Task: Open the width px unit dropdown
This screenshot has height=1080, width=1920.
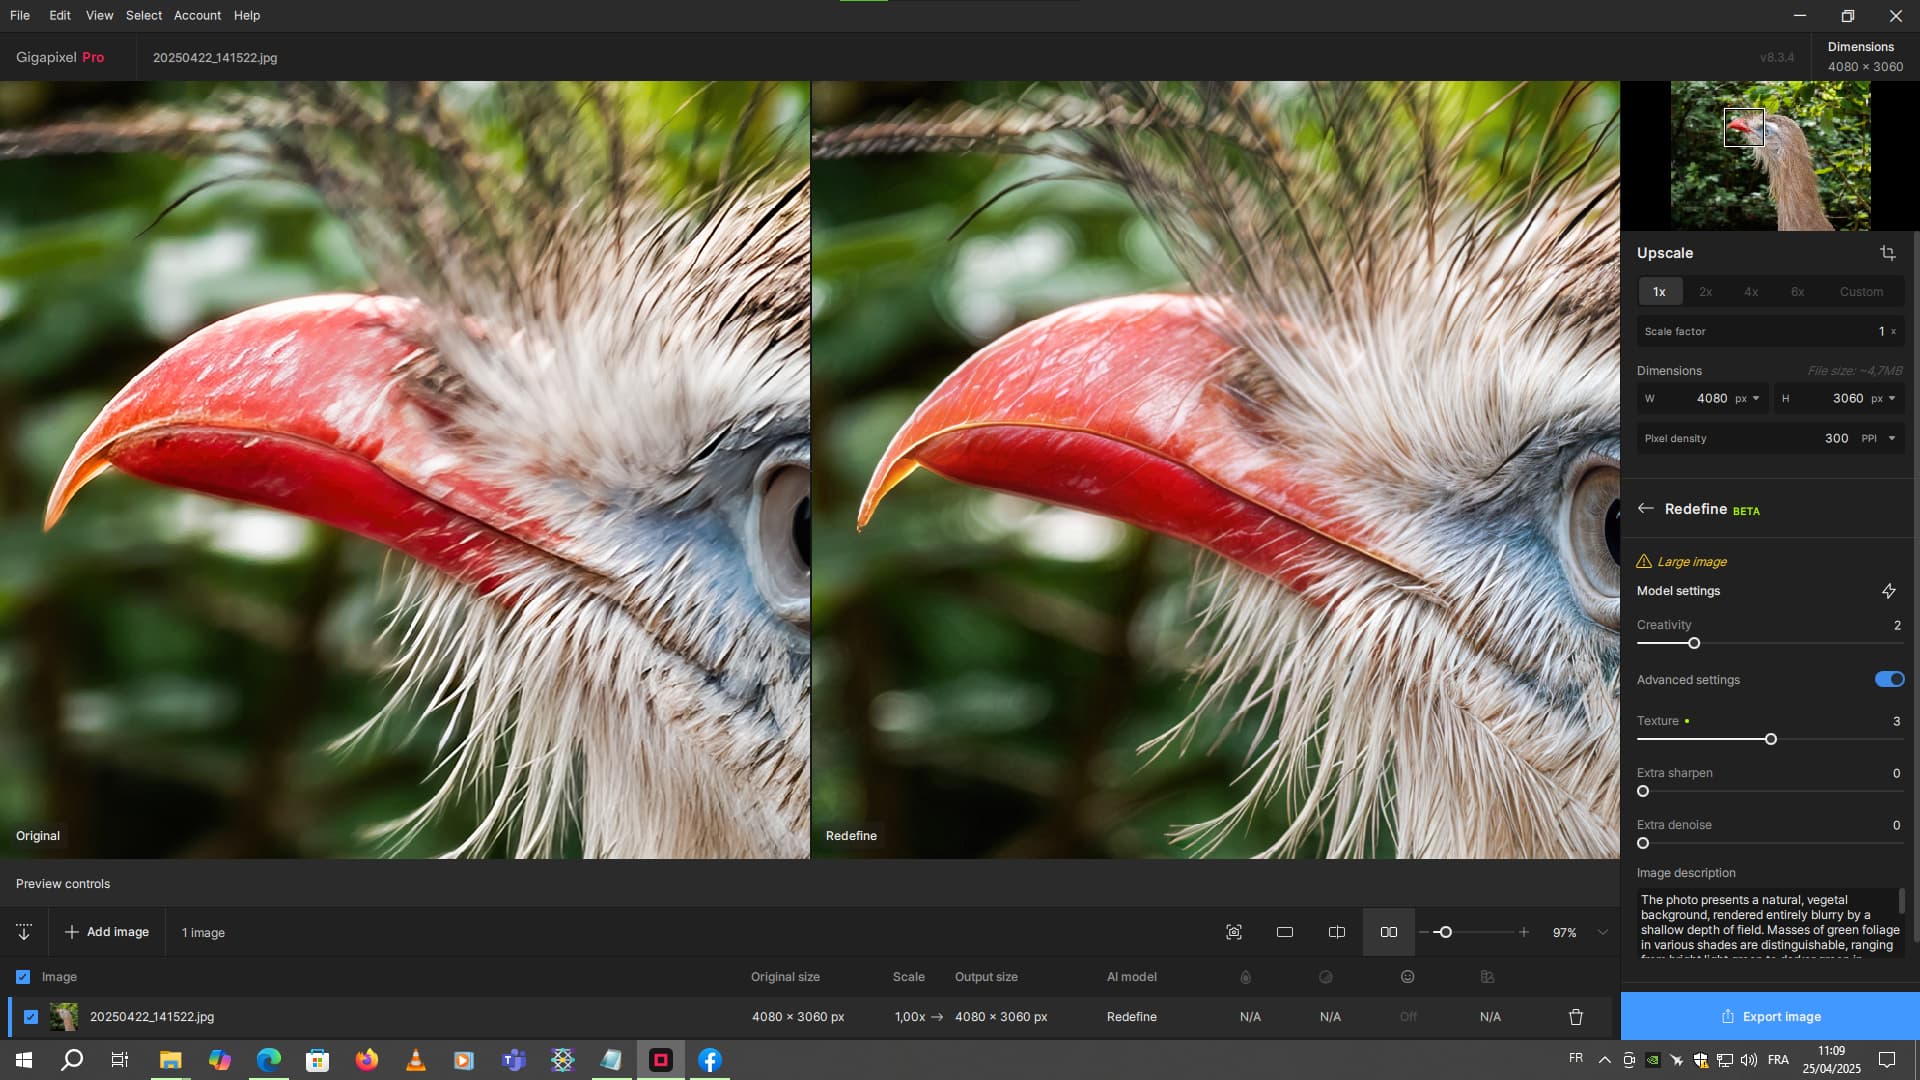Action: tap(1755, 399)
